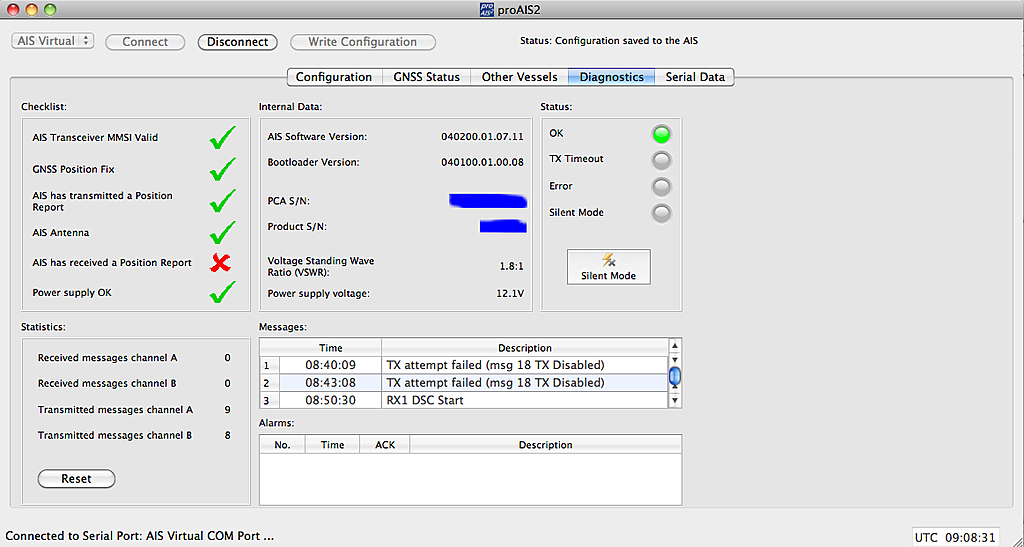
Task: Click the bootloader version value 040100.01.00.08
Action: [x=482, y=163]
